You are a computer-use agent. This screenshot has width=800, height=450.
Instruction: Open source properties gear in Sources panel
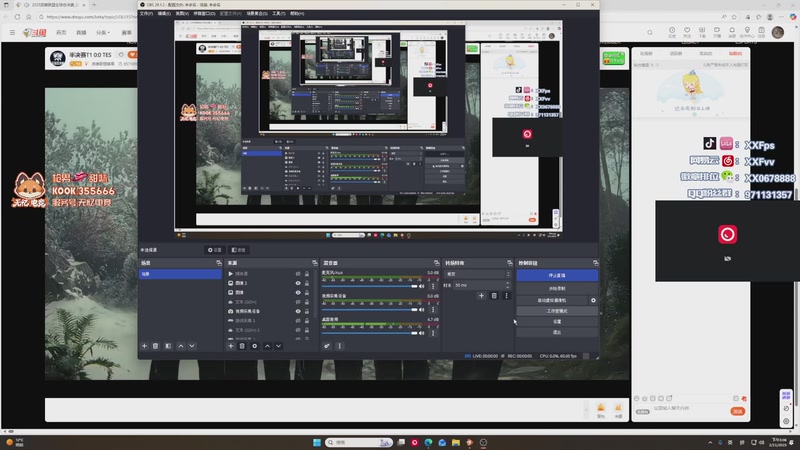[x=255, y=346]
